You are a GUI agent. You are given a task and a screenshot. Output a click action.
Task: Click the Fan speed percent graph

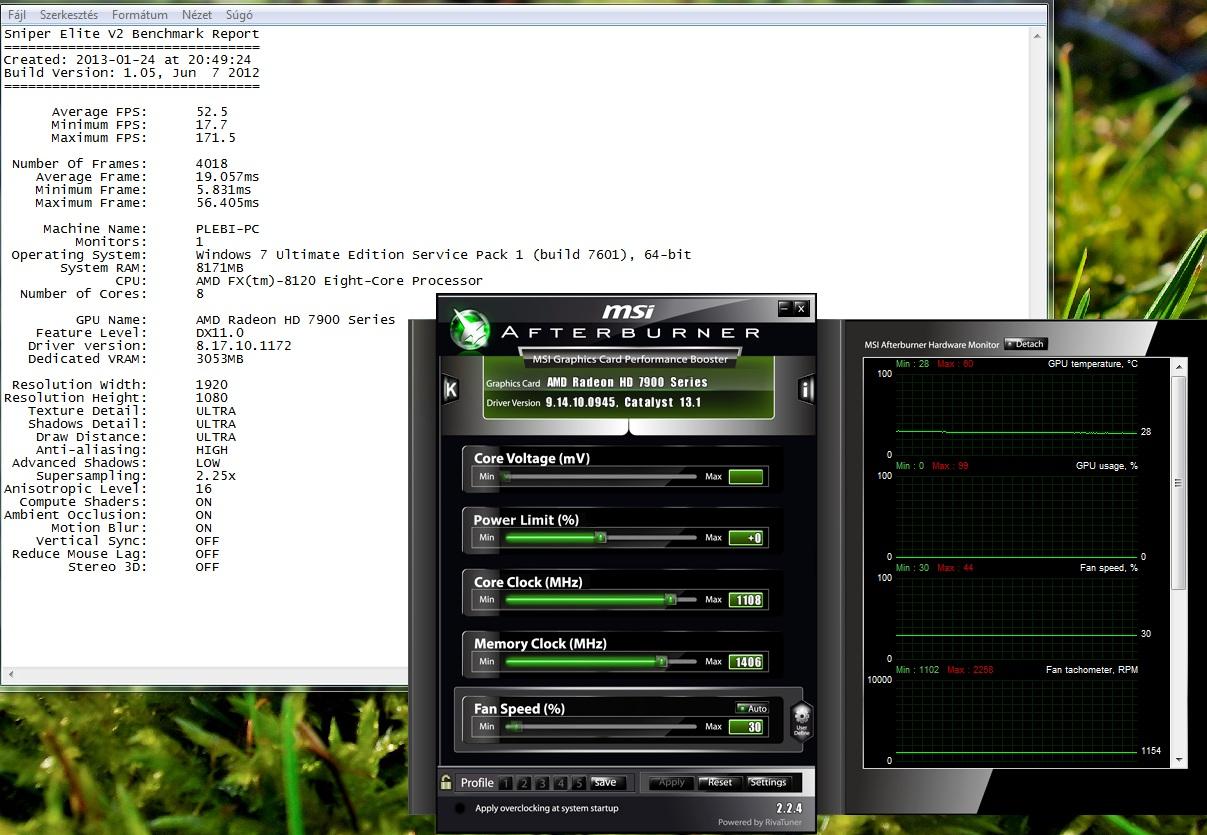point(1018,617)
